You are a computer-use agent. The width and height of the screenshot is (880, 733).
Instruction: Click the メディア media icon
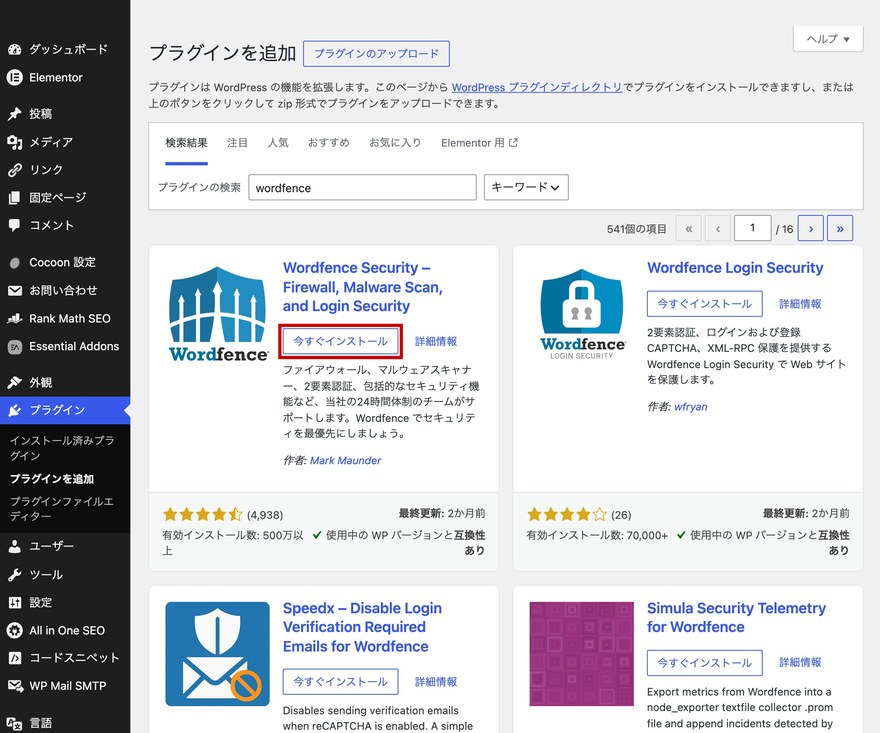[x=15, y=142]
